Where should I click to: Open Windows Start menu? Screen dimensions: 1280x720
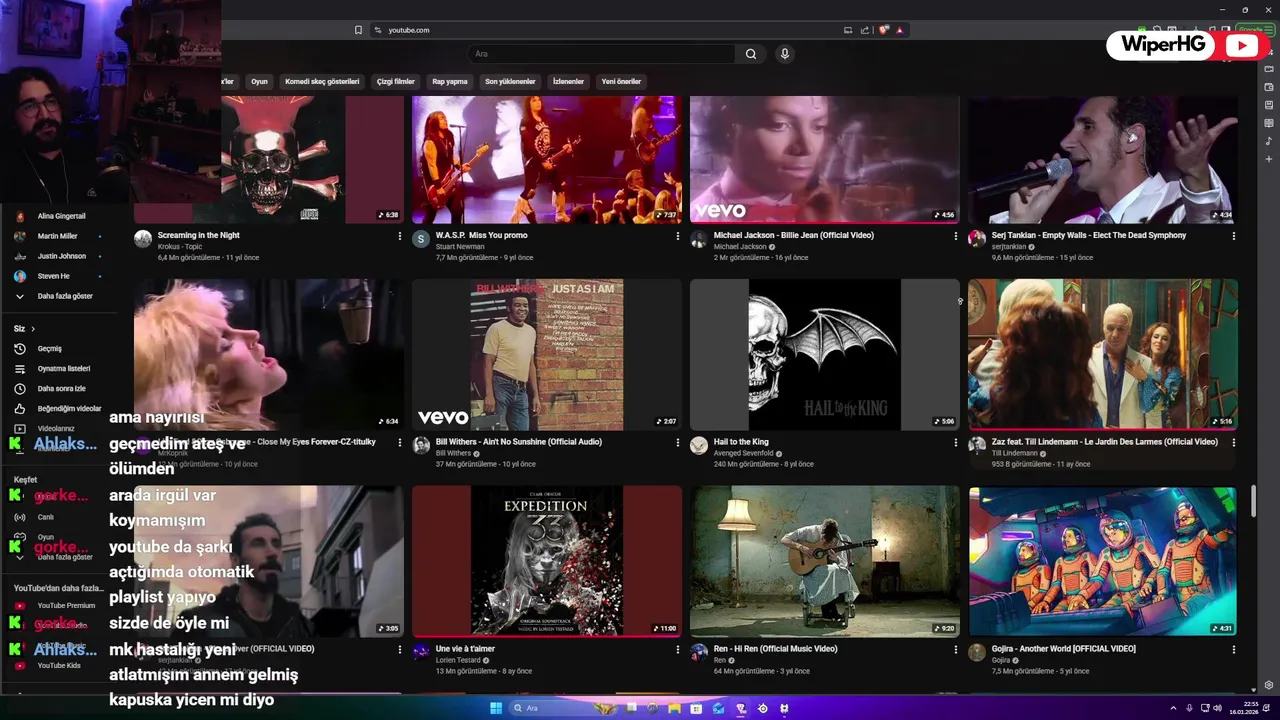496,708
